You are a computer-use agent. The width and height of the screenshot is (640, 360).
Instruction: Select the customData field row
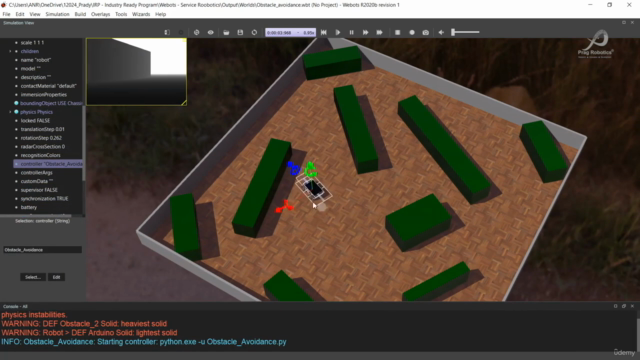36,181
